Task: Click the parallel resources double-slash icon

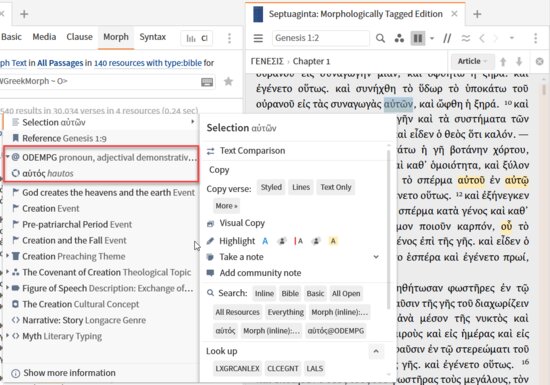Action: click(447, 38)
